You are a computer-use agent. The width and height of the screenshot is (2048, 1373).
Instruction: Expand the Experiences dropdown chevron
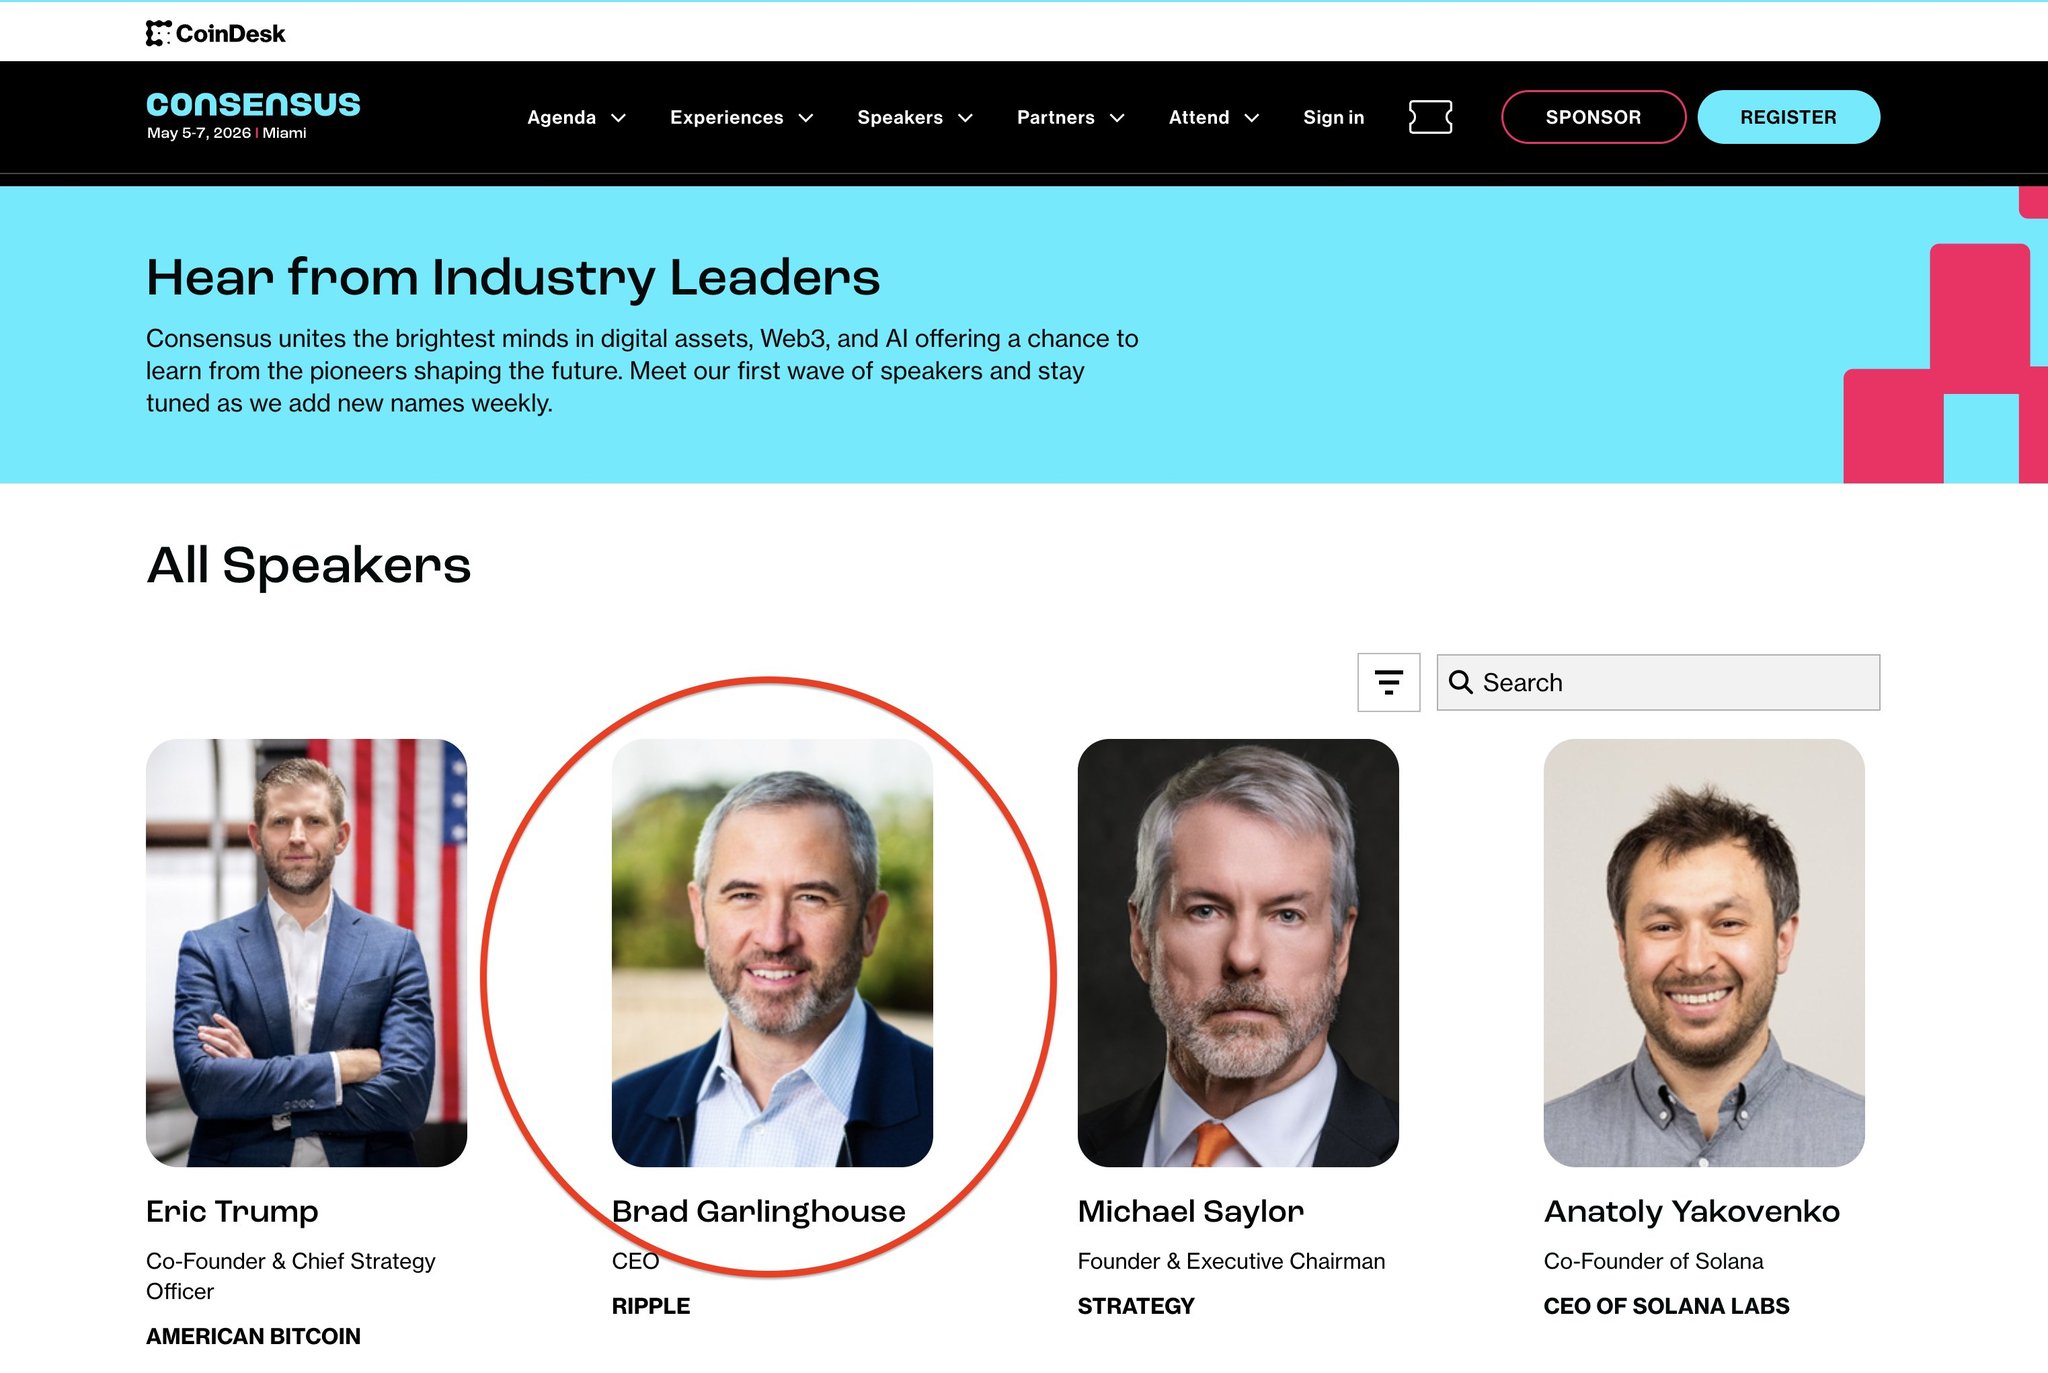(x=806, y=117)
